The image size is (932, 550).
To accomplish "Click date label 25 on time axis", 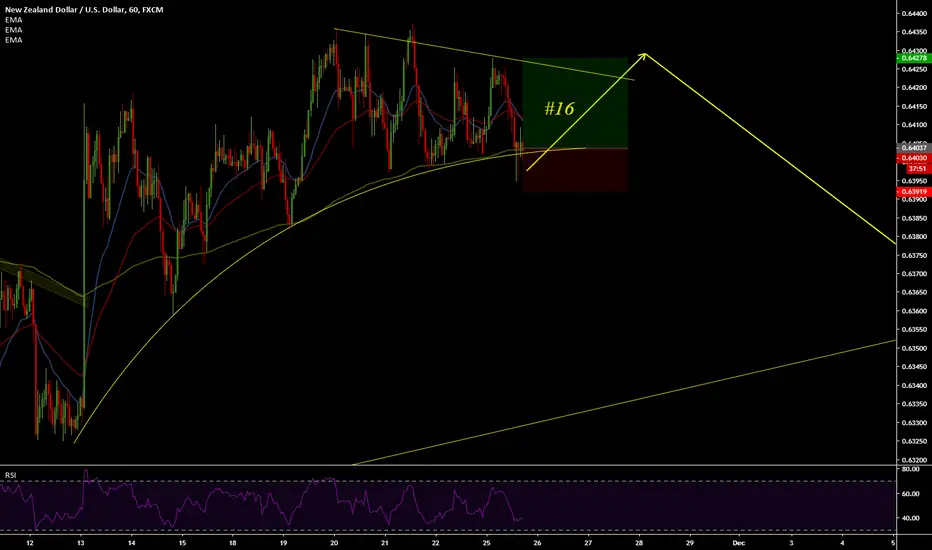I will point(487,542).
